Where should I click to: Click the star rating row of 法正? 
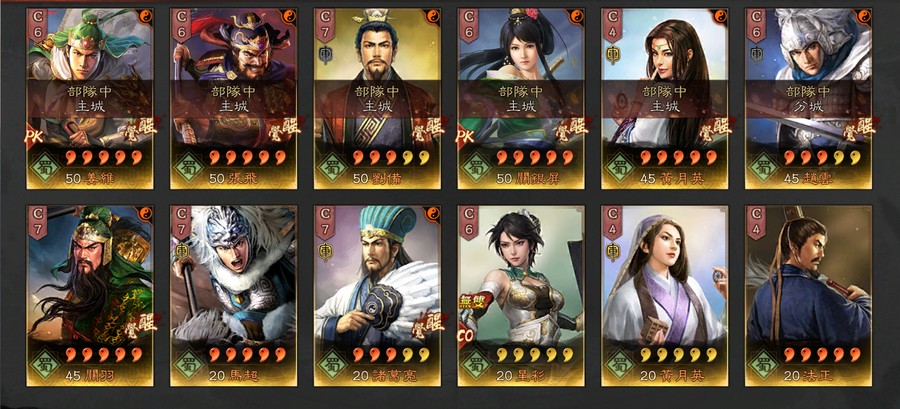823,355
